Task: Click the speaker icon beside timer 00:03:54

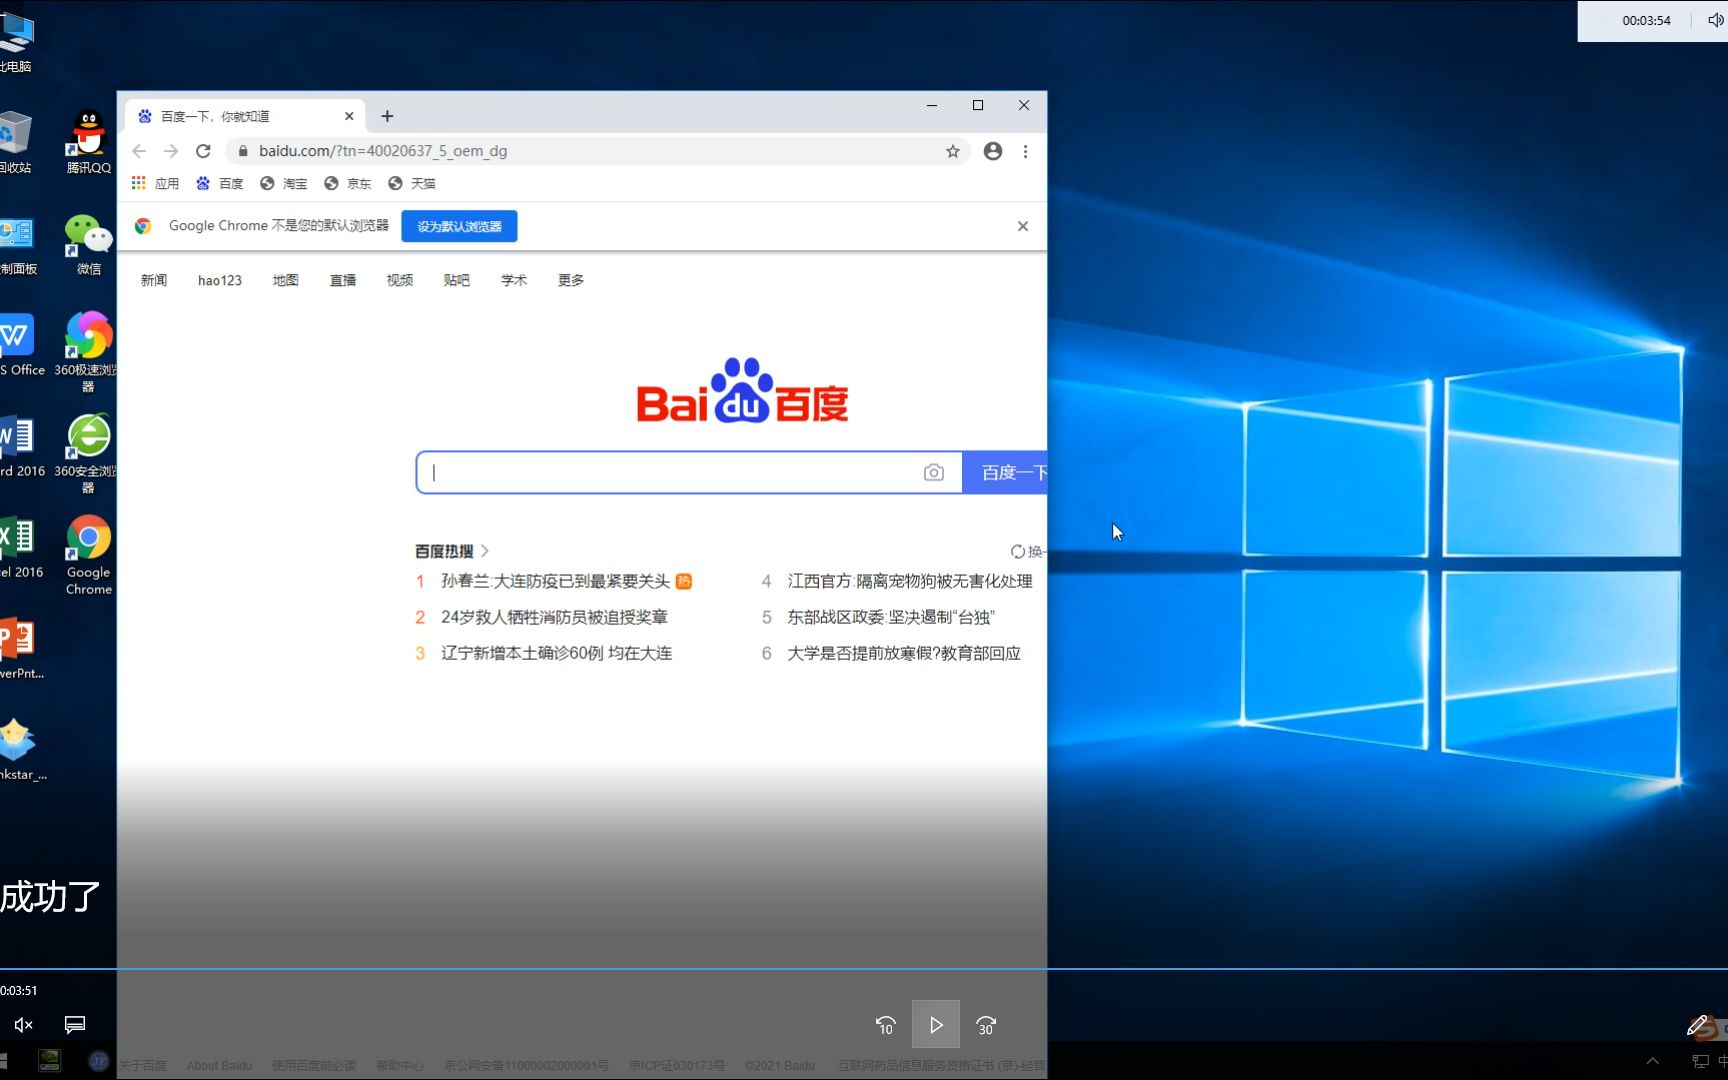Action: pos(1715,20)
